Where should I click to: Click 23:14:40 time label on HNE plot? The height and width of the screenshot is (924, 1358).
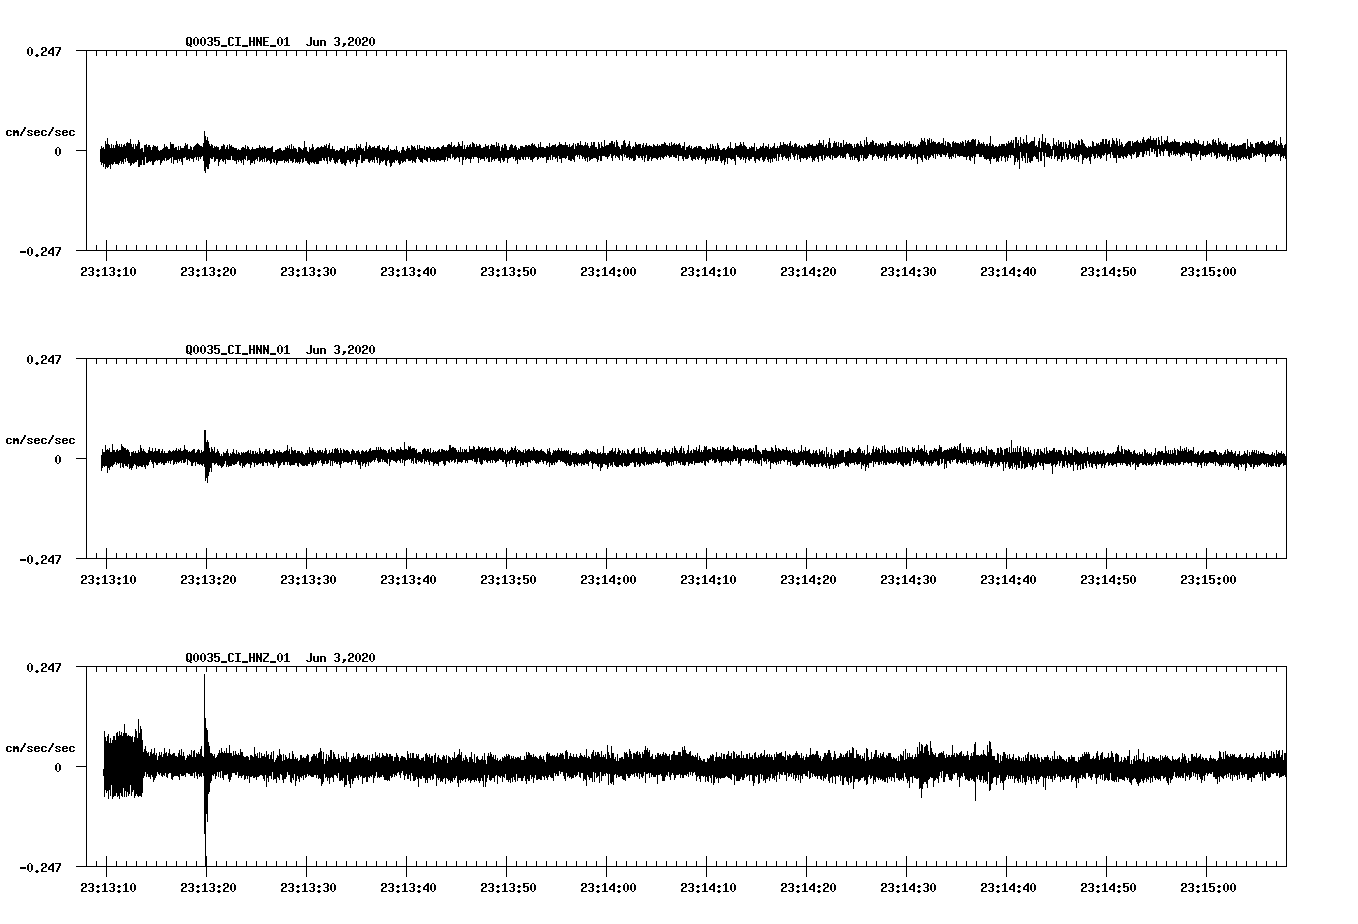pos(1007,272)
